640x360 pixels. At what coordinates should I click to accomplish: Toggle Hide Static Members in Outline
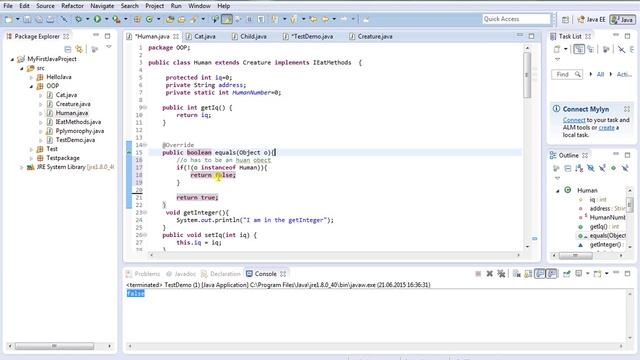point(602,168)
